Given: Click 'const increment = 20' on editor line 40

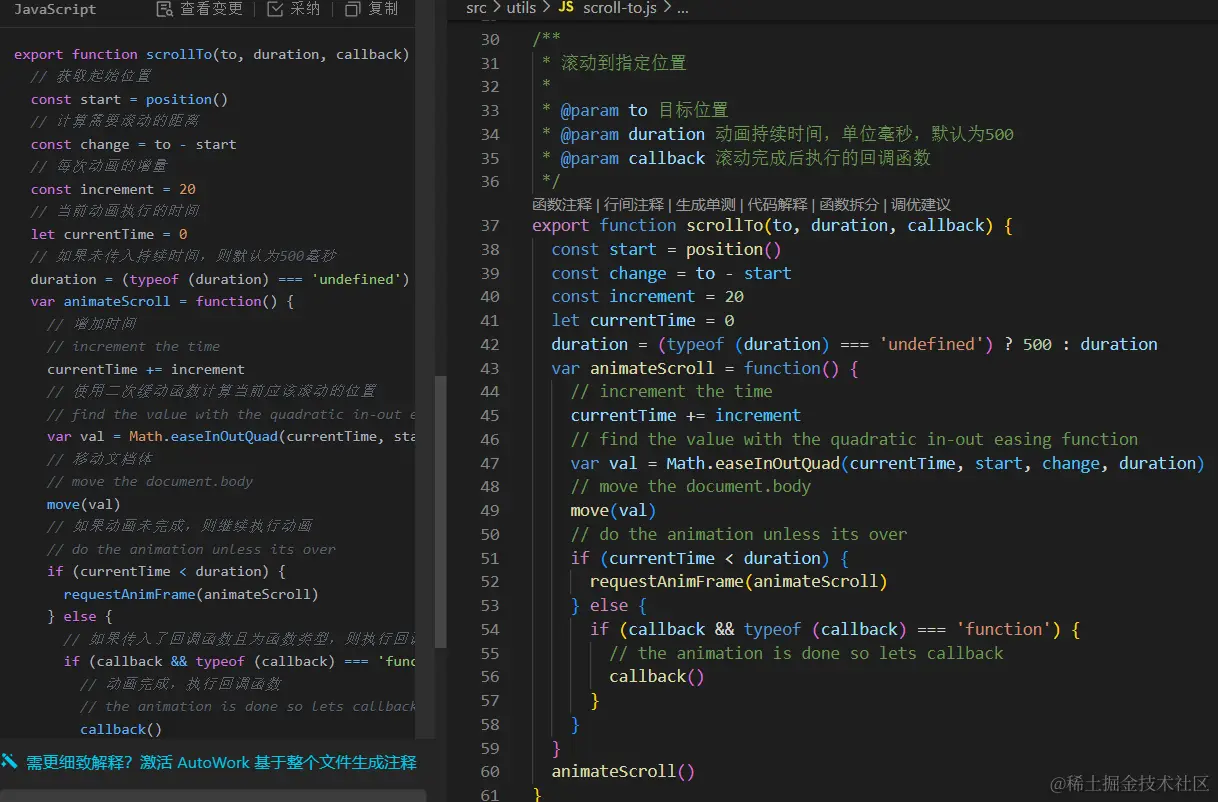Looking at the screenshot, I should coord(647,297).
